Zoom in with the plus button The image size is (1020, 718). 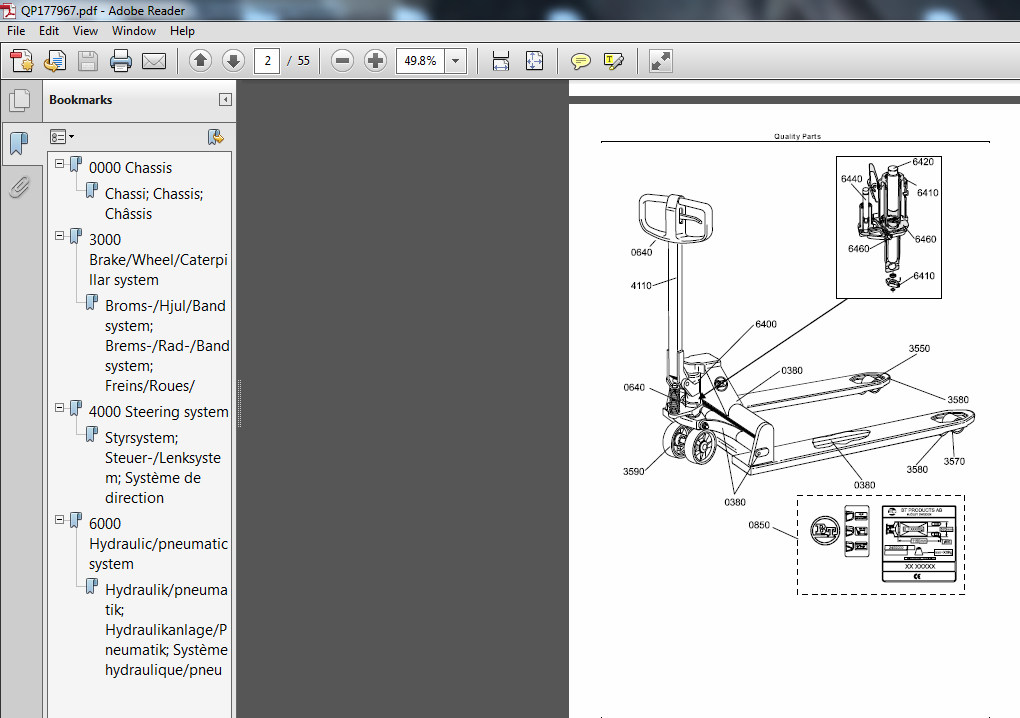pos(375,61)
